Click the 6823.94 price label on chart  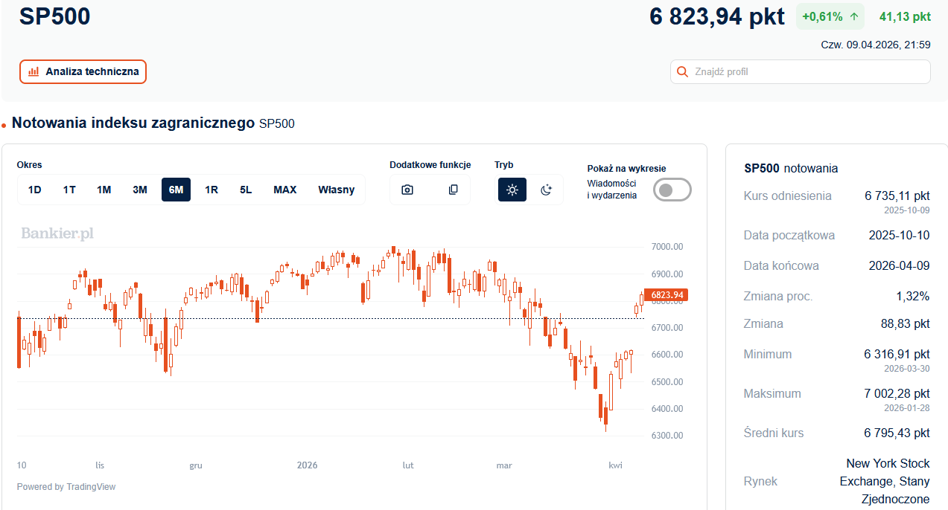pyautogui.click(x=666, y=295)
